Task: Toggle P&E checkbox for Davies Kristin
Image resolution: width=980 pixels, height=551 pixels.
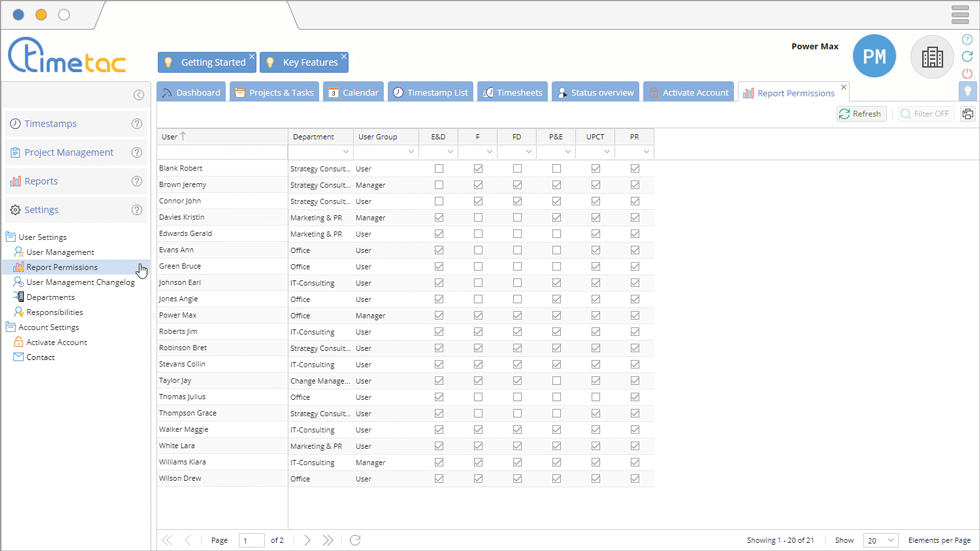Action: tap(556, 217)
